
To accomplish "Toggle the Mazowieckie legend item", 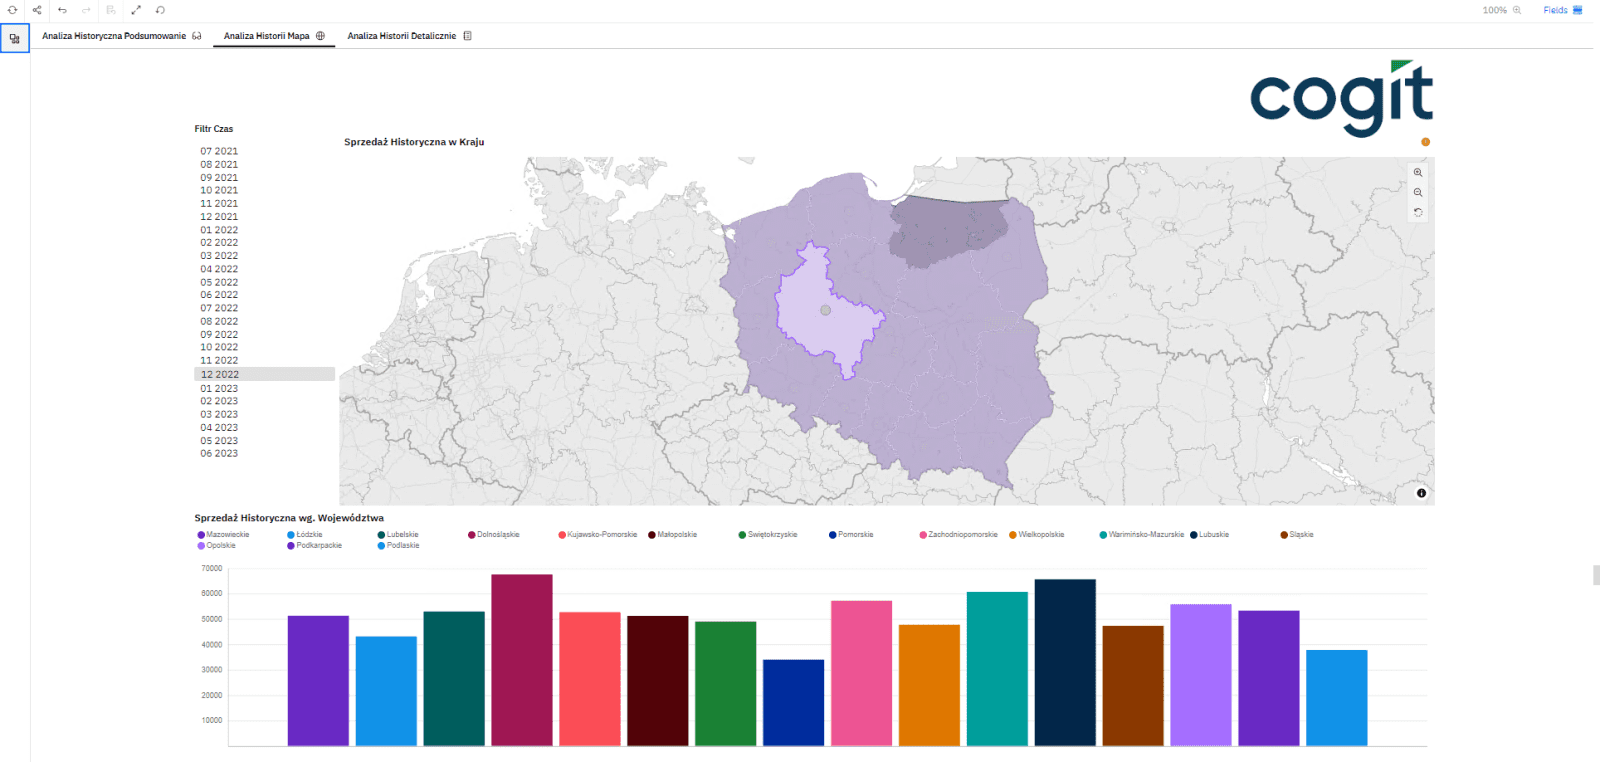I will coord(227,535).
